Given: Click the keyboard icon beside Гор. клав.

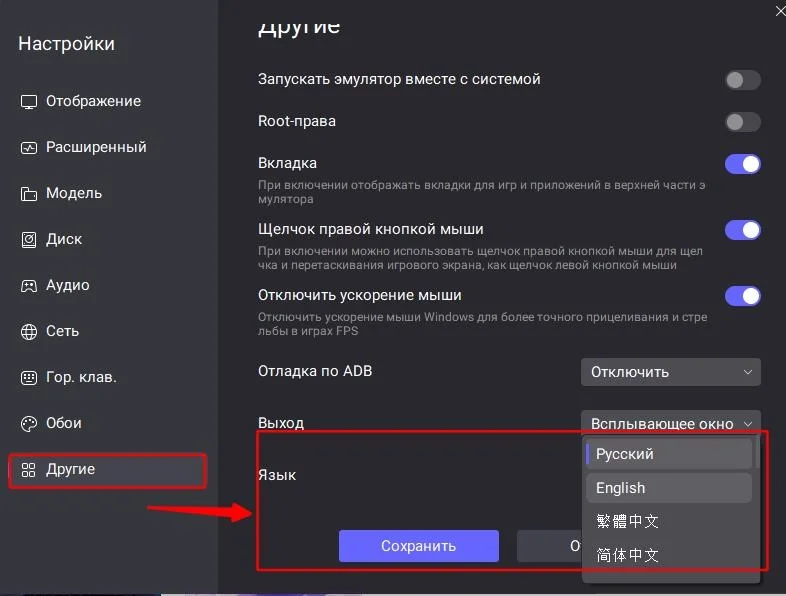Looking at the screenshot, I should 29,377.
